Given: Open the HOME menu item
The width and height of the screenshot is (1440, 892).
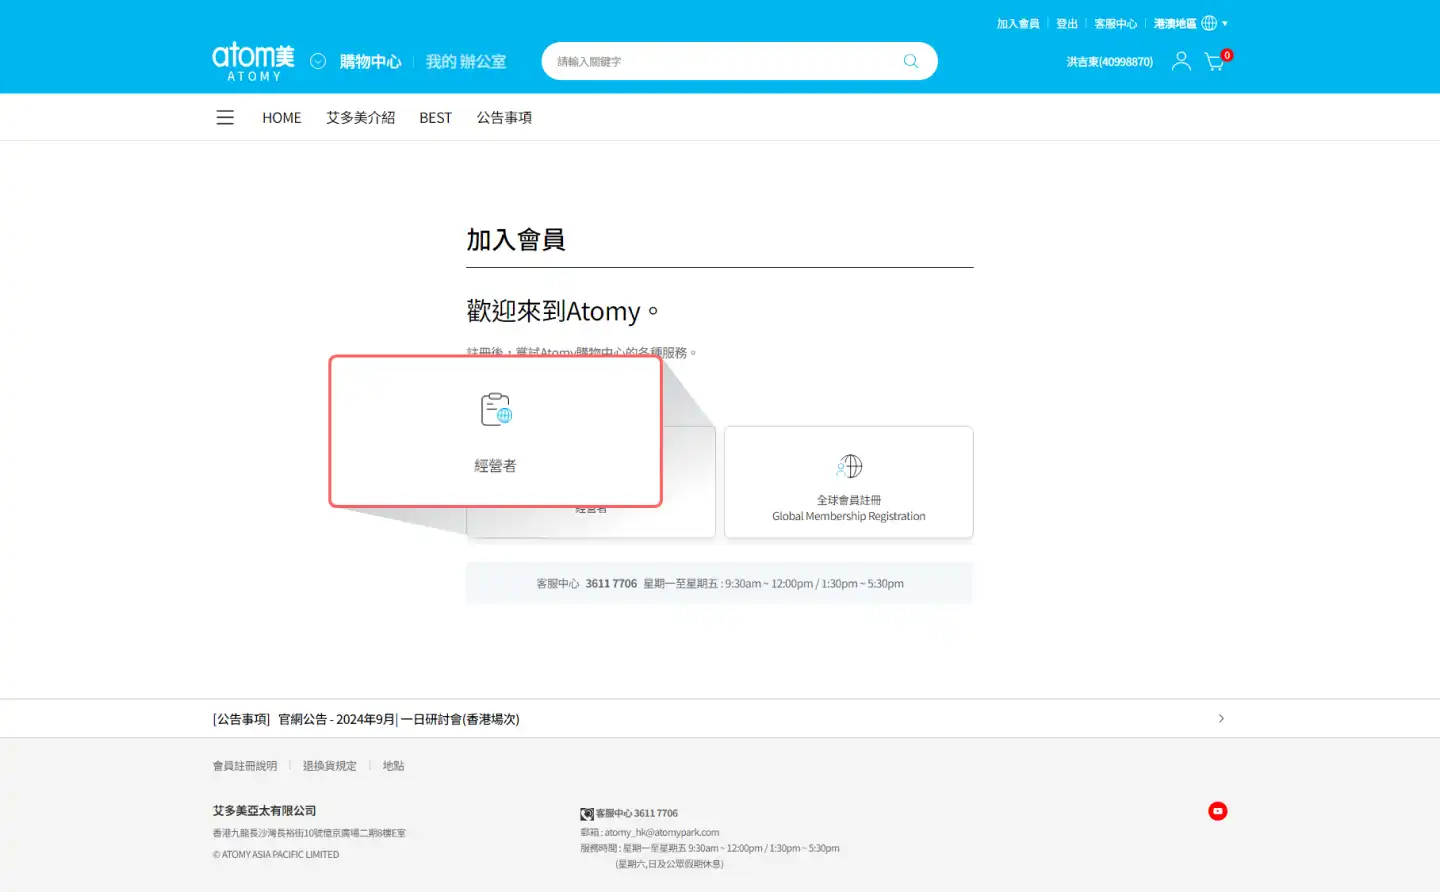Looking at the screenshot, I should [281, 118].
